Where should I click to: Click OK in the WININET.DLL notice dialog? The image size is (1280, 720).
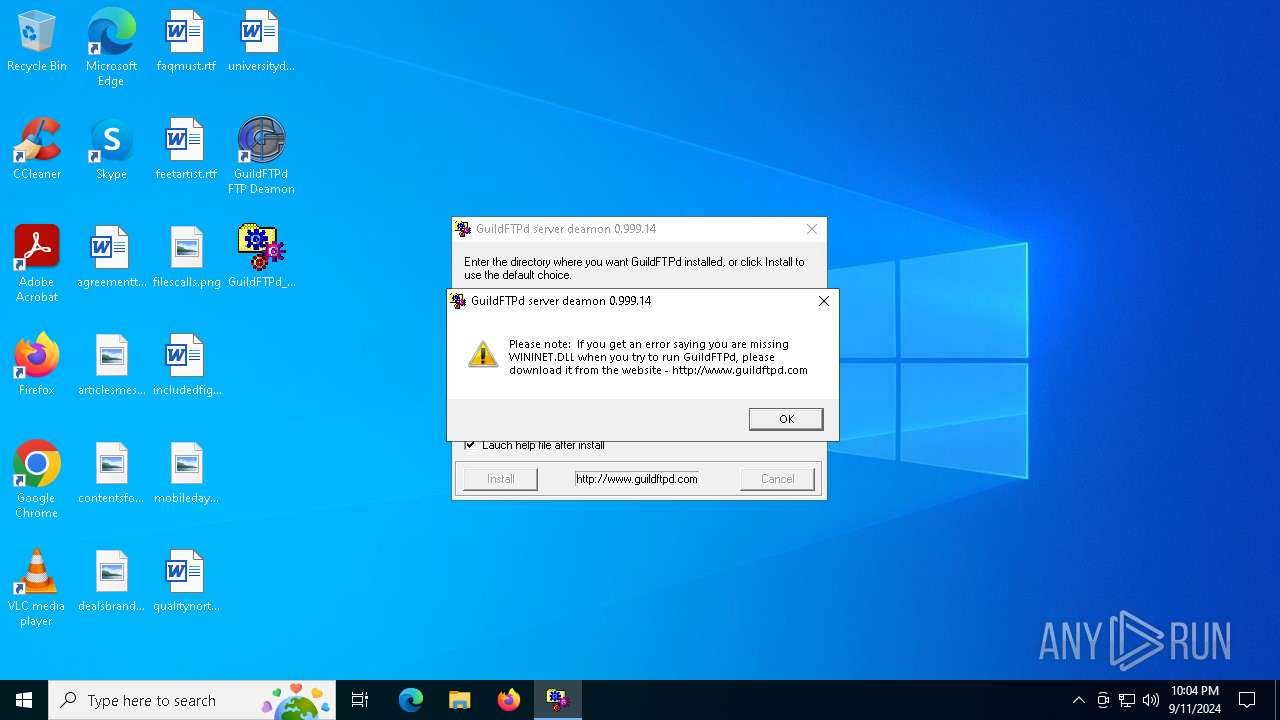786,419
